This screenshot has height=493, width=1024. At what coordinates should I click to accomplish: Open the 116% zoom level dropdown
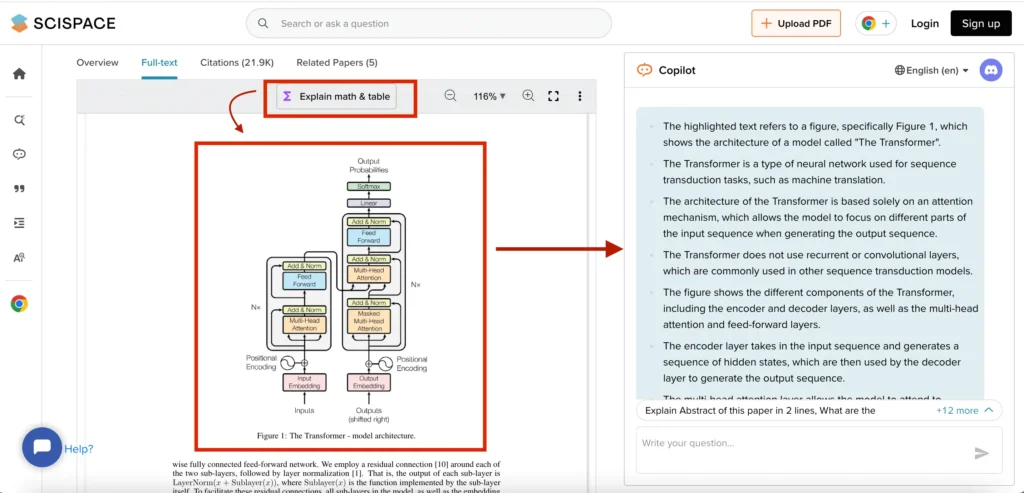point(489,96)
